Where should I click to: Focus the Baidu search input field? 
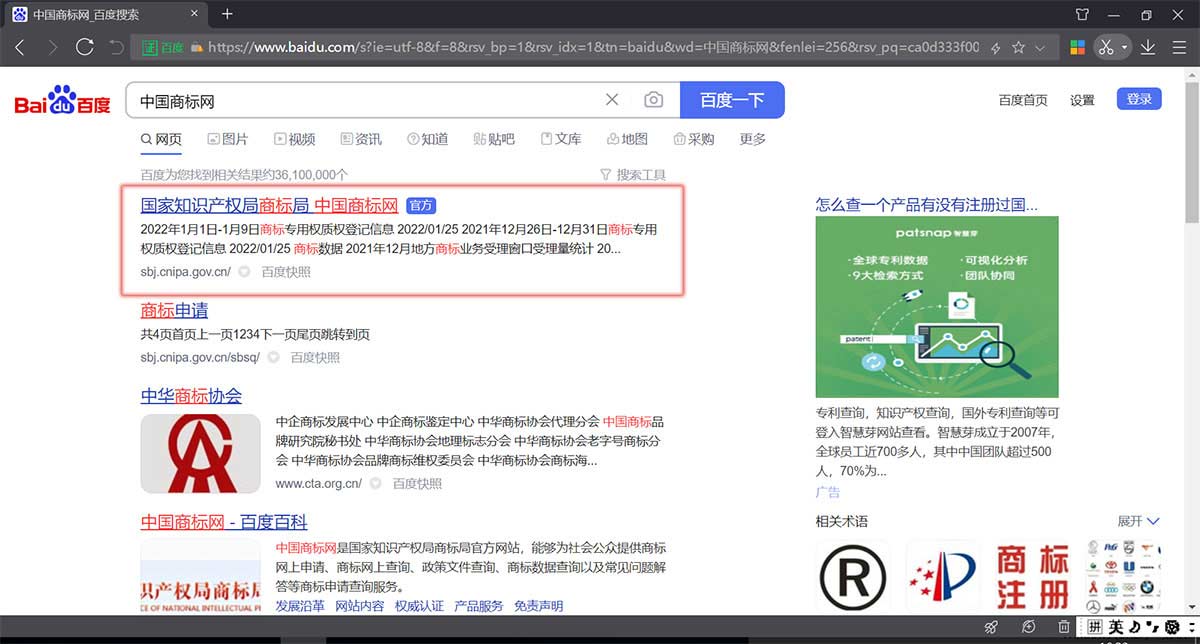pos(365,100)
